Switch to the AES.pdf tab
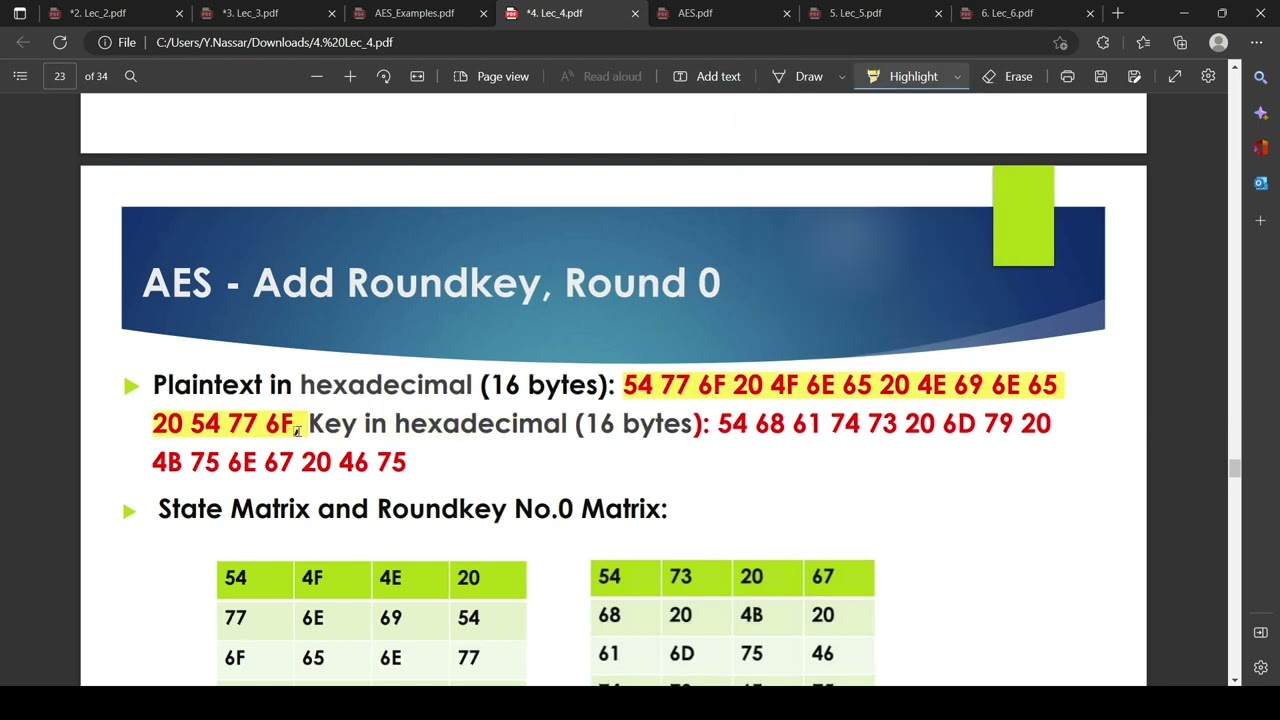The image size is (1280, 720). [x=723, y=13]
